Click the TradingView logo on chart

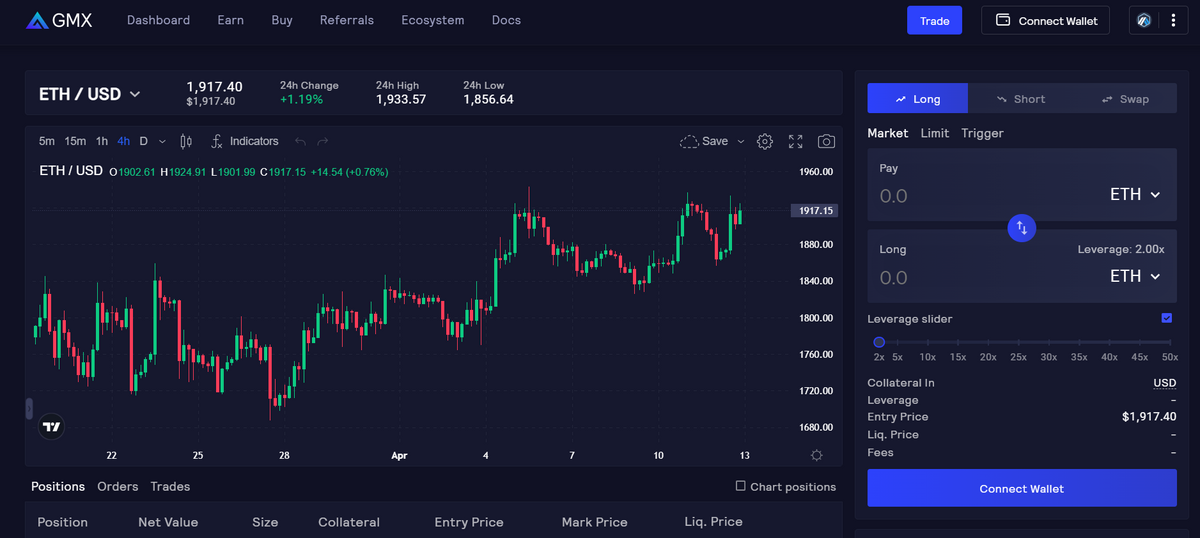(x=52, y=427)
